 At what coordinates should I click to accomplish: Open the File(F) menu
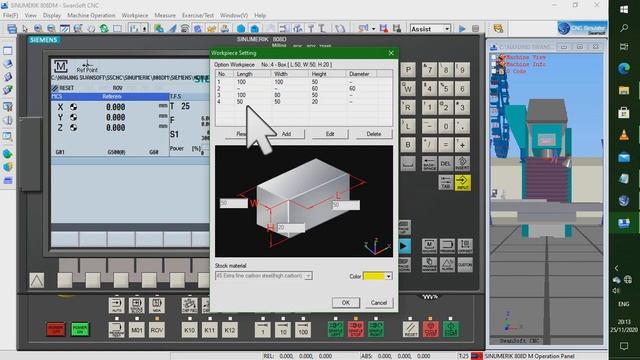[11, 15]
